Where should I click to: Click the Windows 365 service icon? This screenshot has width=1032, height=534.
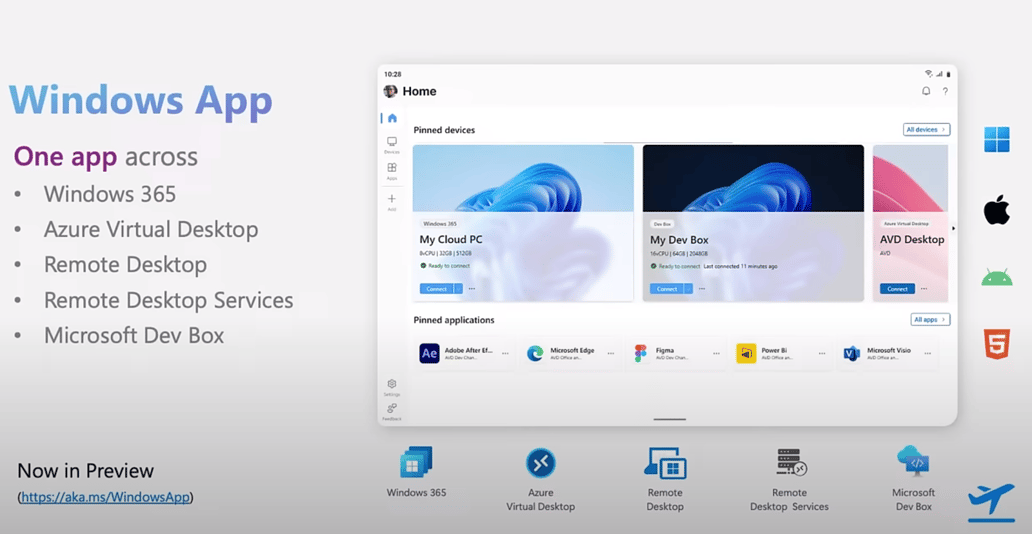(416, 462)
